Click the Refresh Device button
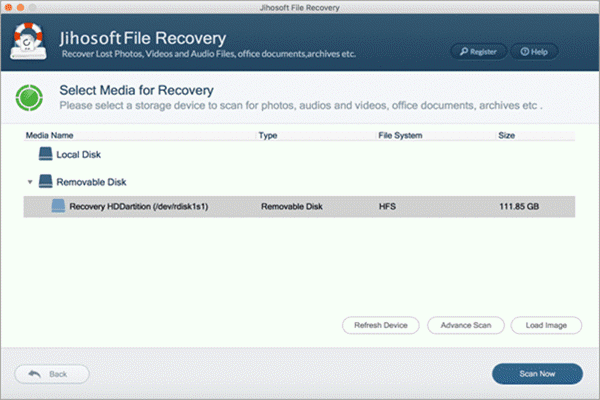 (381, 325)
